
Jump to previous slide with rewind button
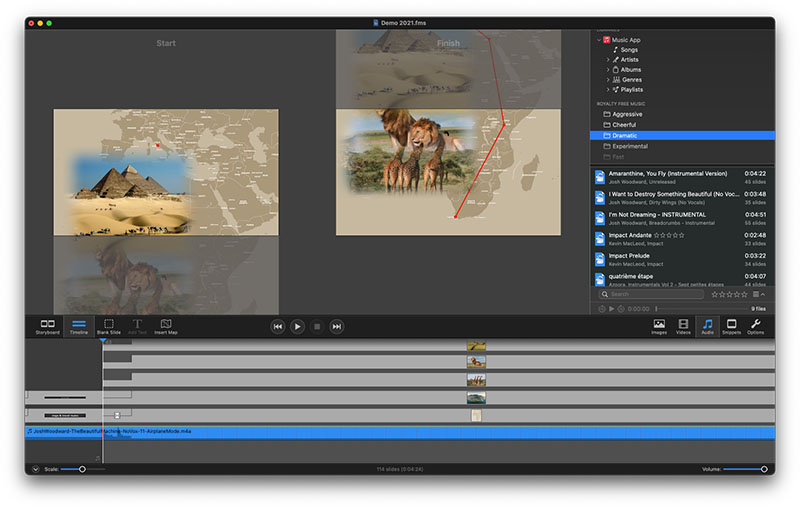(x=278, y=327)
